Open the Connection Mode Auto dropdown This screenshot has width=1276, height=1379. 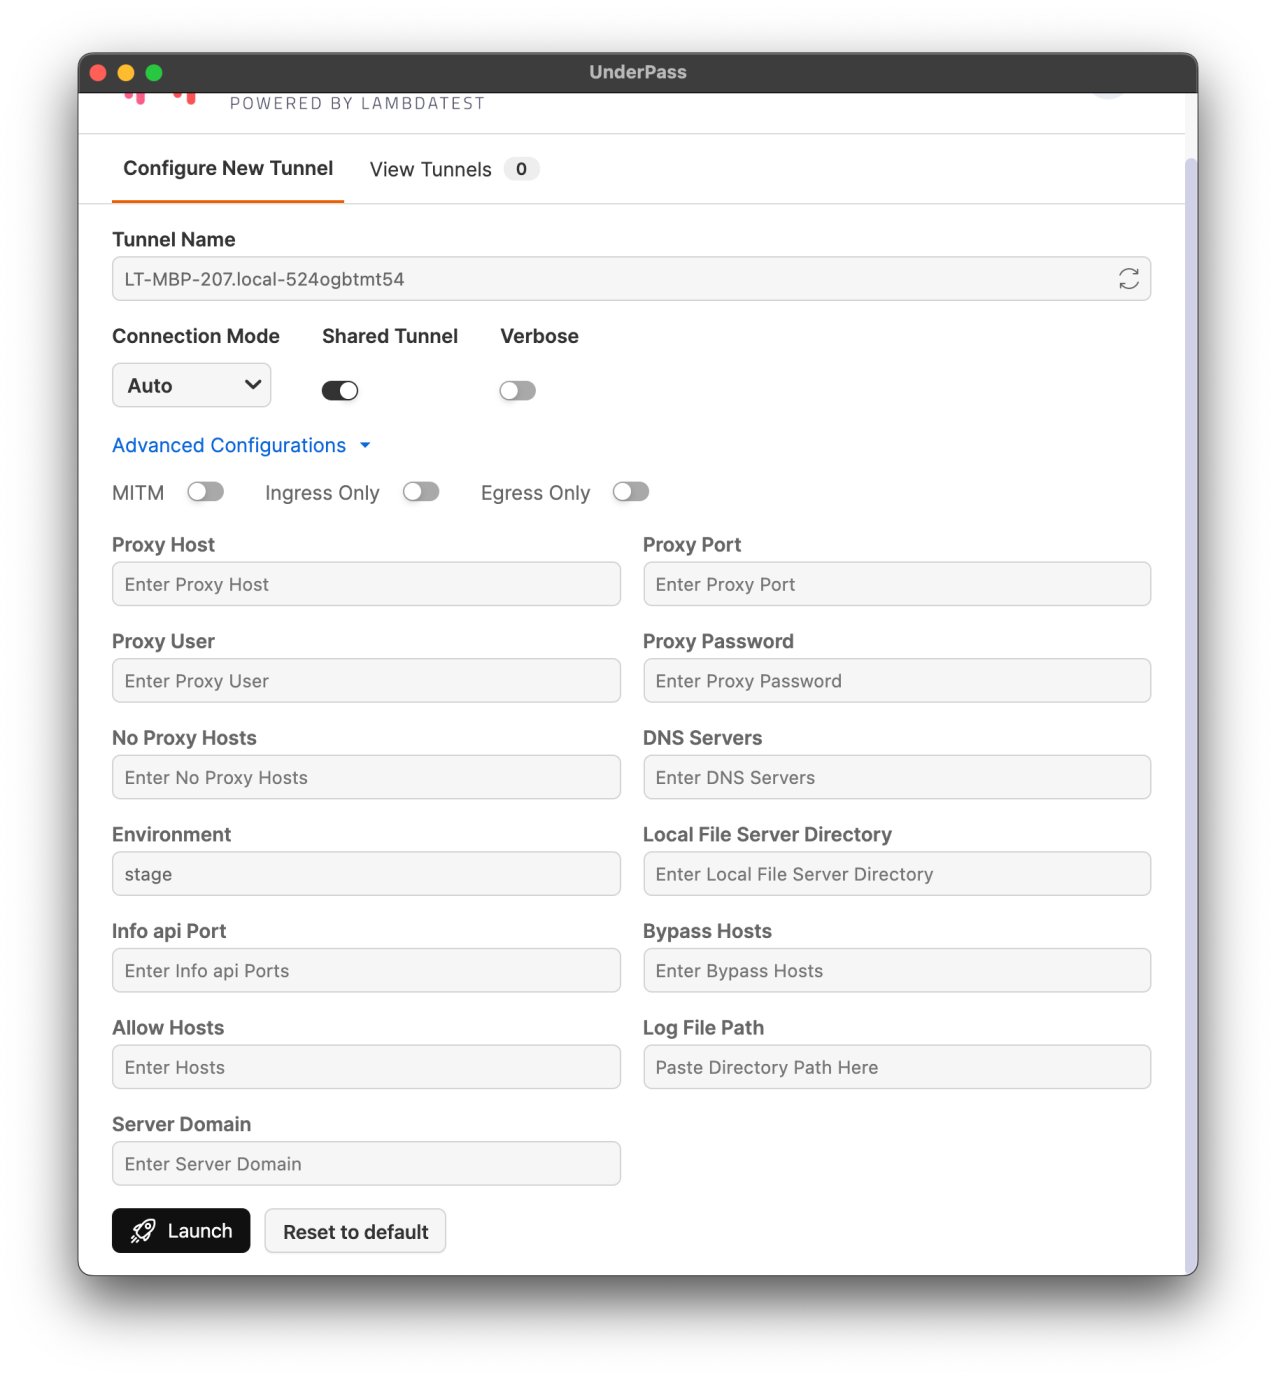pos(191,385)
